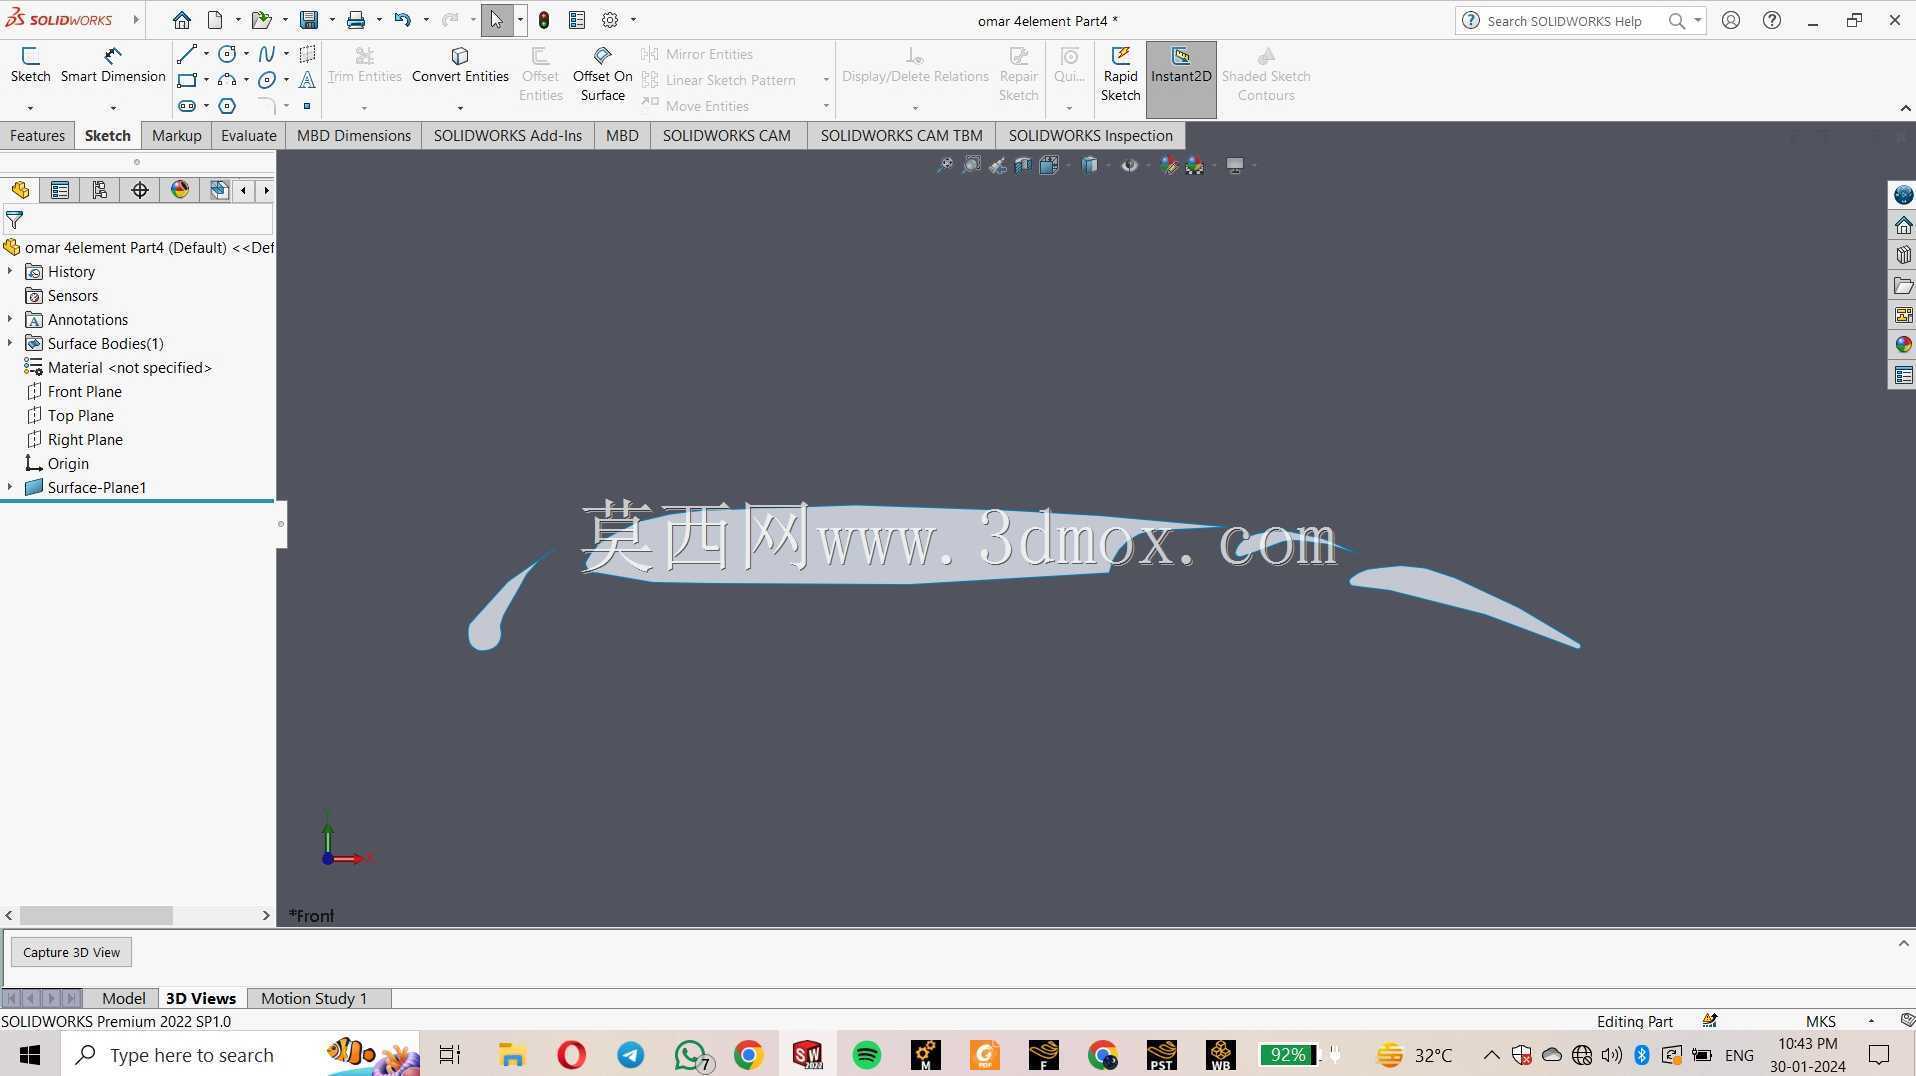
Task: Switch to the Features tab
Action: click(x=37, y=135)
